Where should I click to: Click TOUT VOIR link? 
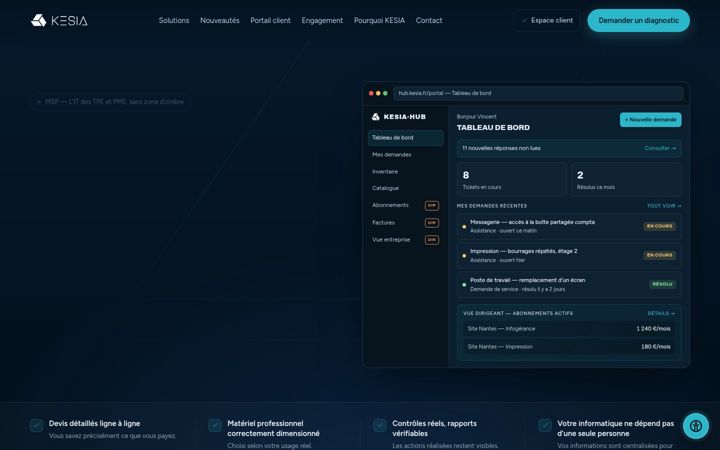664,206
